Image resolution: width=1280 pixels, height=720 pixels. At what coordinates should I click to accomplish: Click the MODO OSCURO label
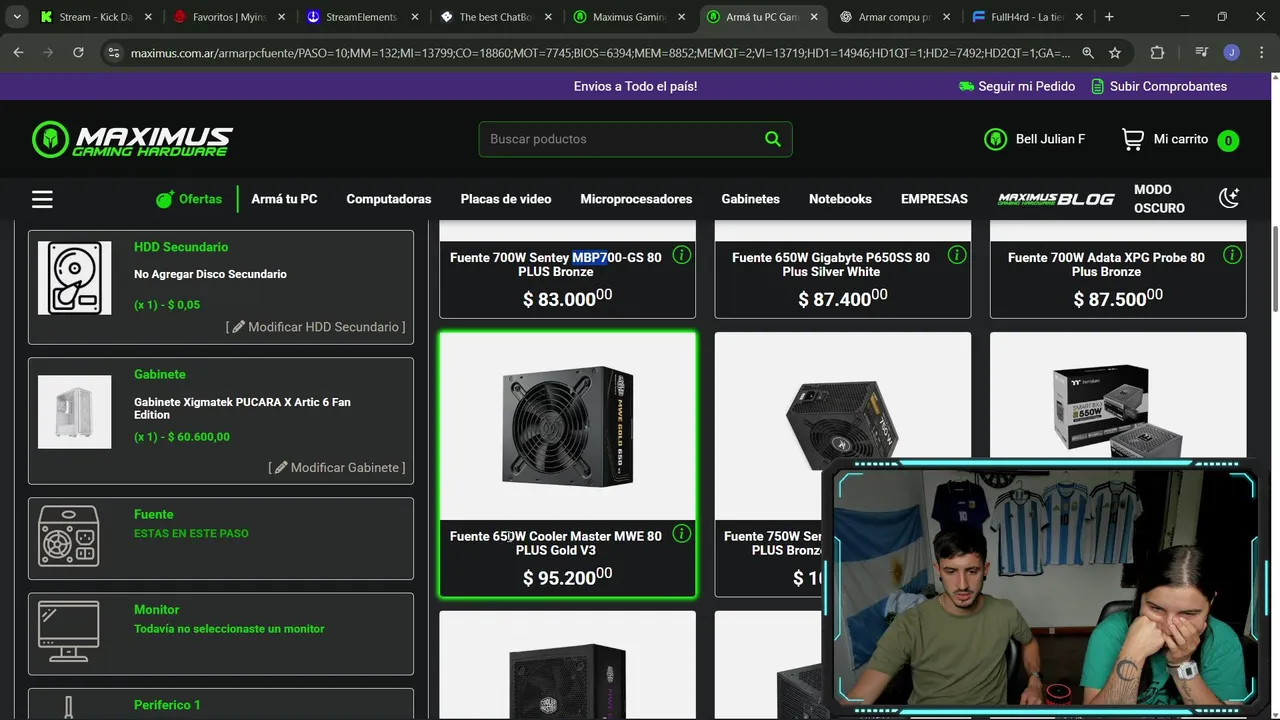coord(1159,199)
